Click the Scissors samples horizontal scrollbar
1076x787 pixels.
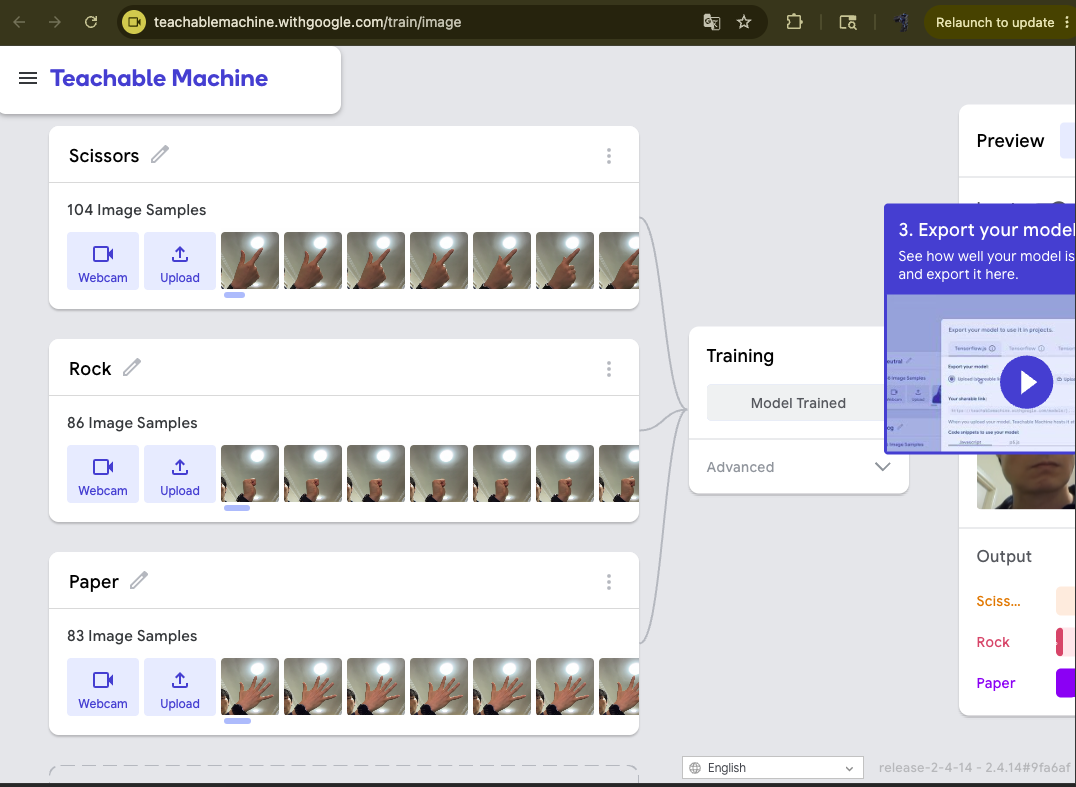coord(234,295)
